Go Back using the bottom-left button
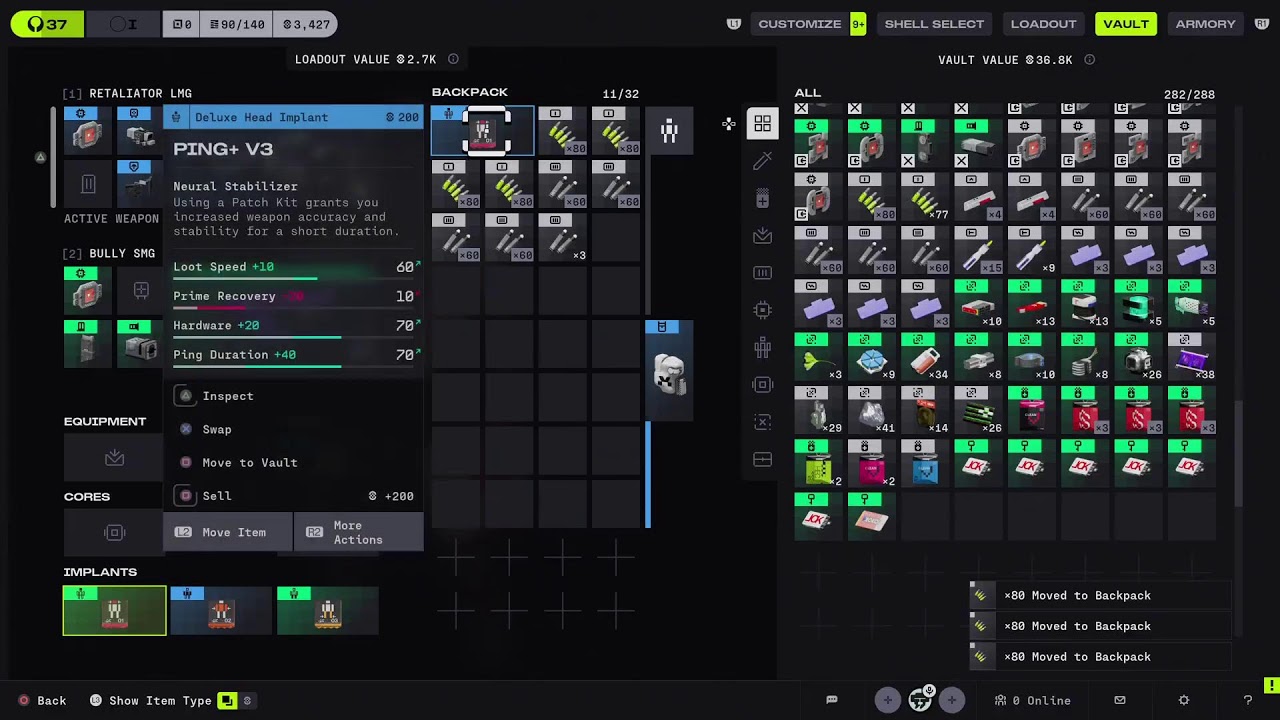 [42, 701]
